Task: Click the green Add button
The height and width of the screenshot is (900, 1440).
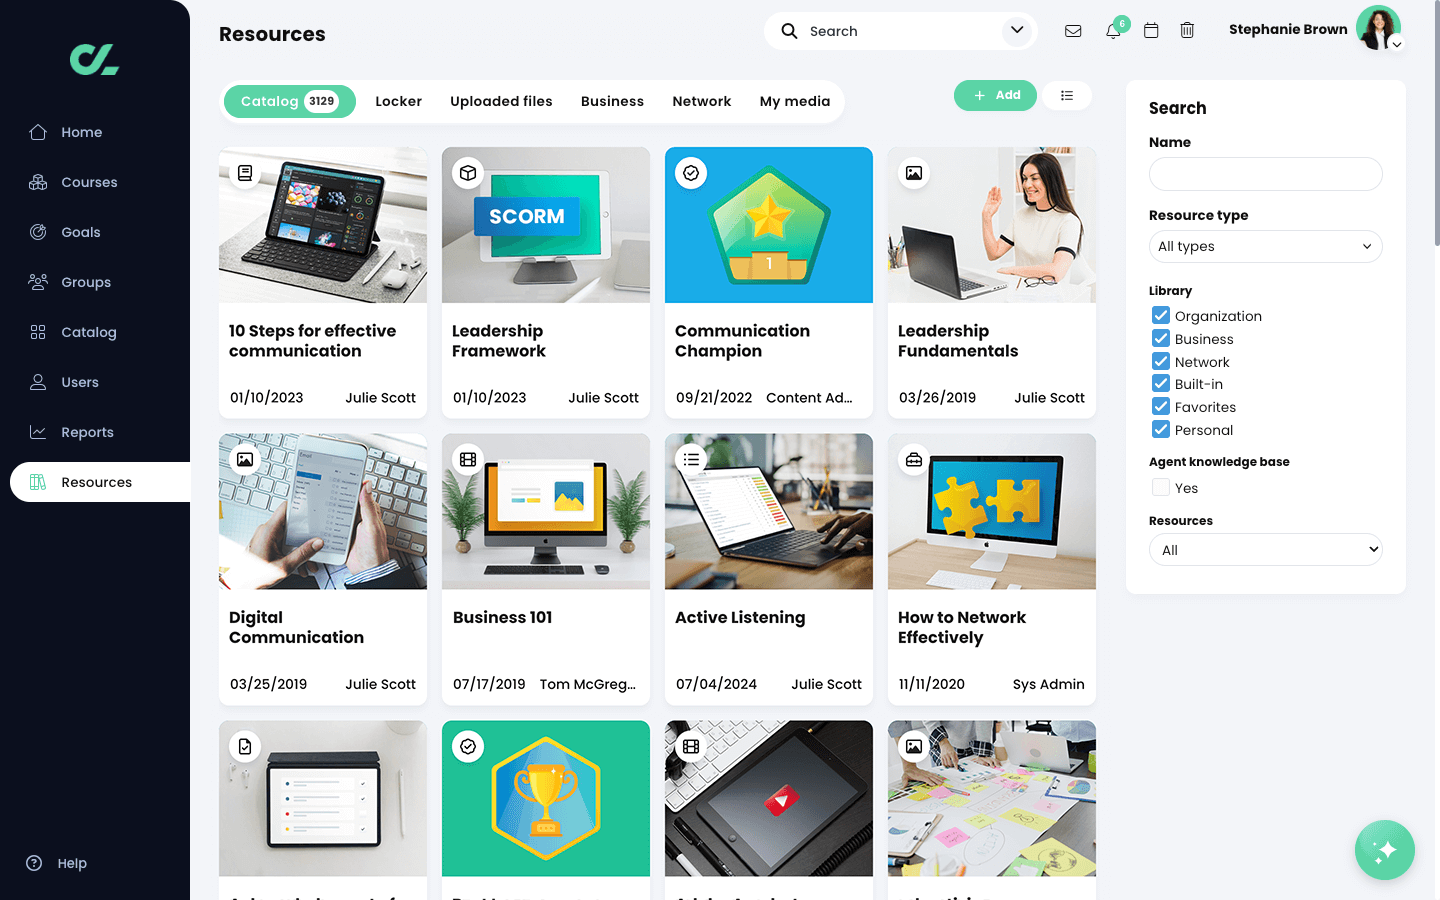Action: tap(995, 95)
